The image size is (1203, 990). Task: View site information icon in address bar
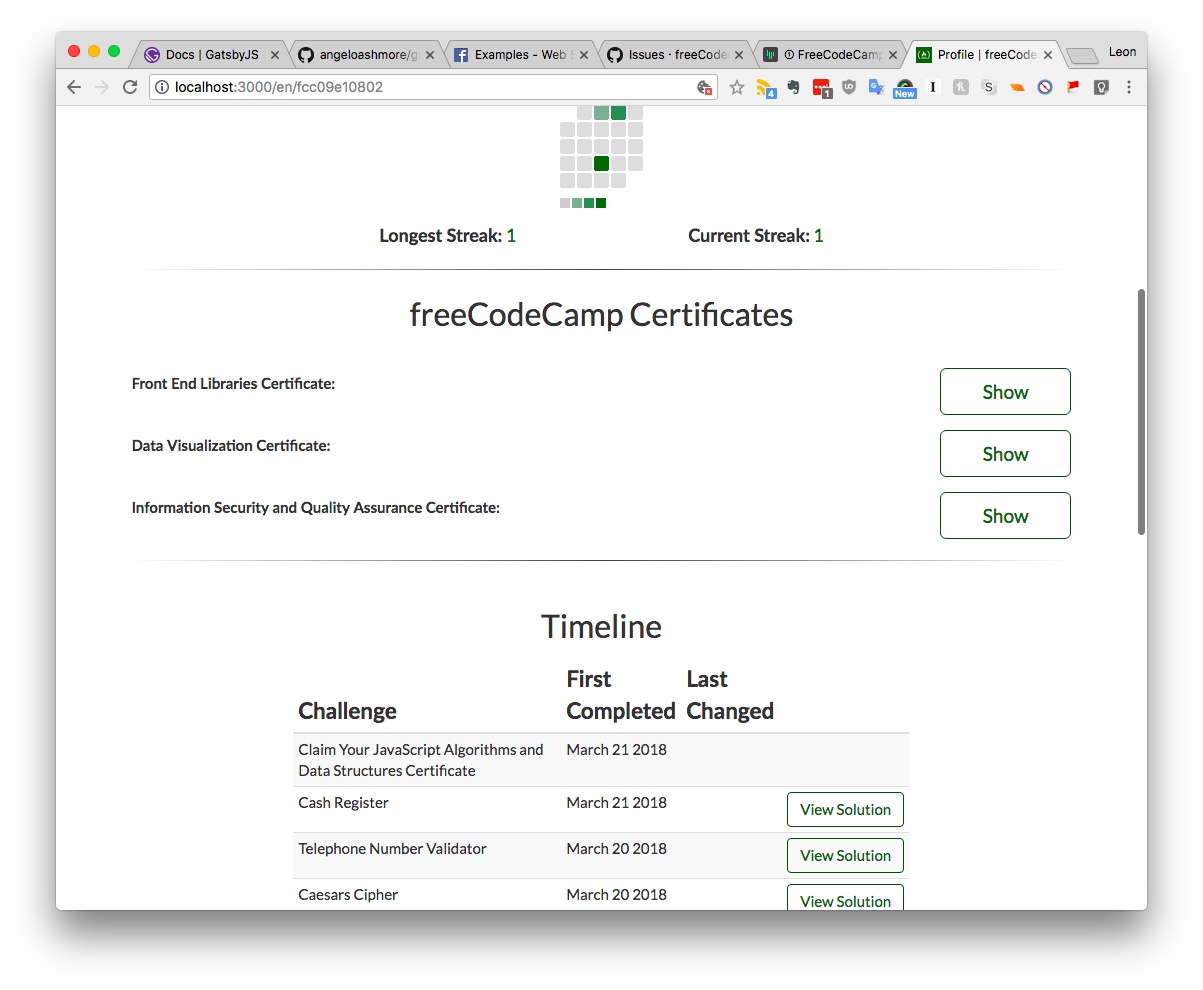162,87
